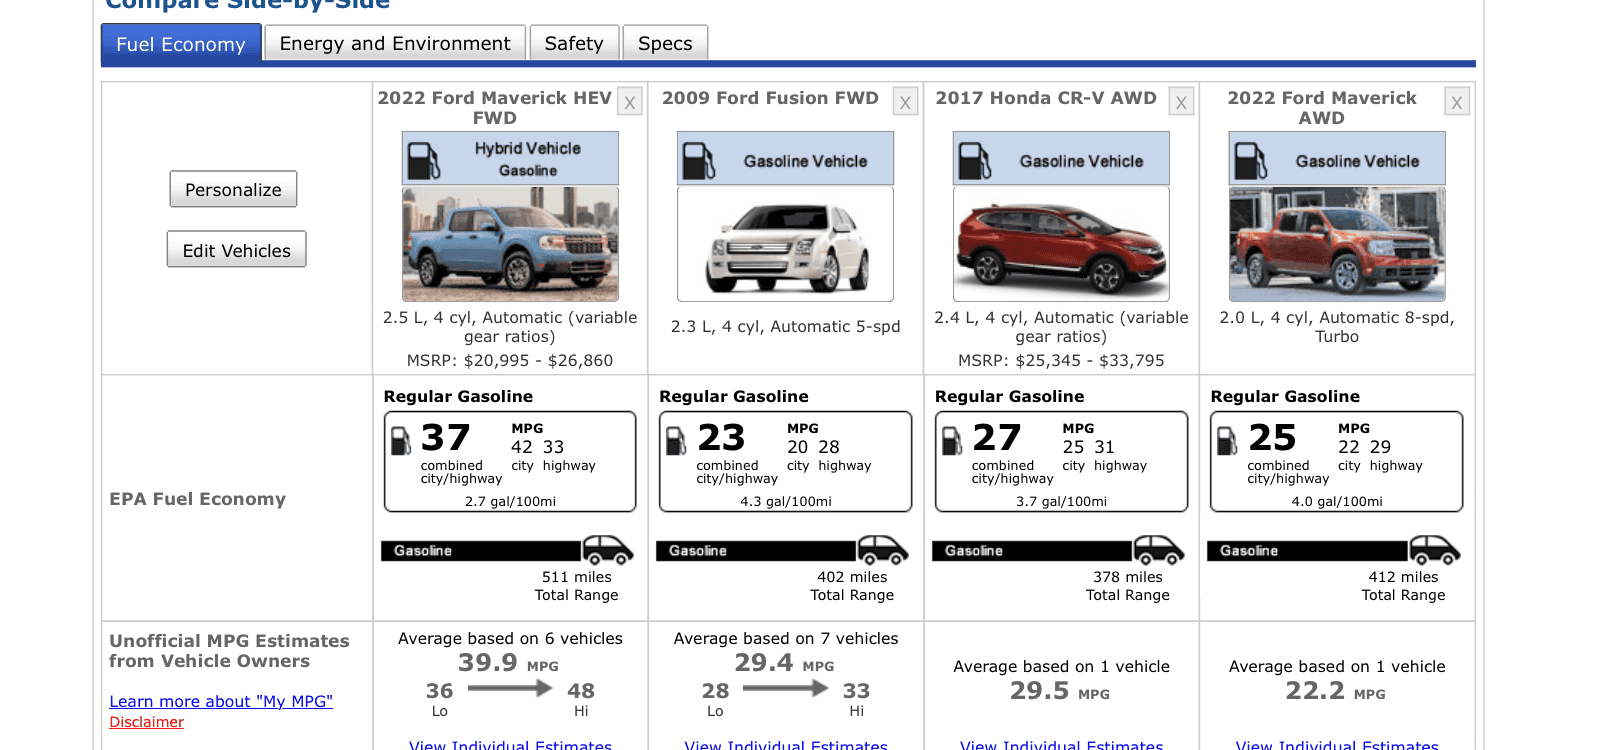Click "2.3 L, 4 cyl, Automatic 5-spd" text
The image size is (1624, 750).
point(786,327)
